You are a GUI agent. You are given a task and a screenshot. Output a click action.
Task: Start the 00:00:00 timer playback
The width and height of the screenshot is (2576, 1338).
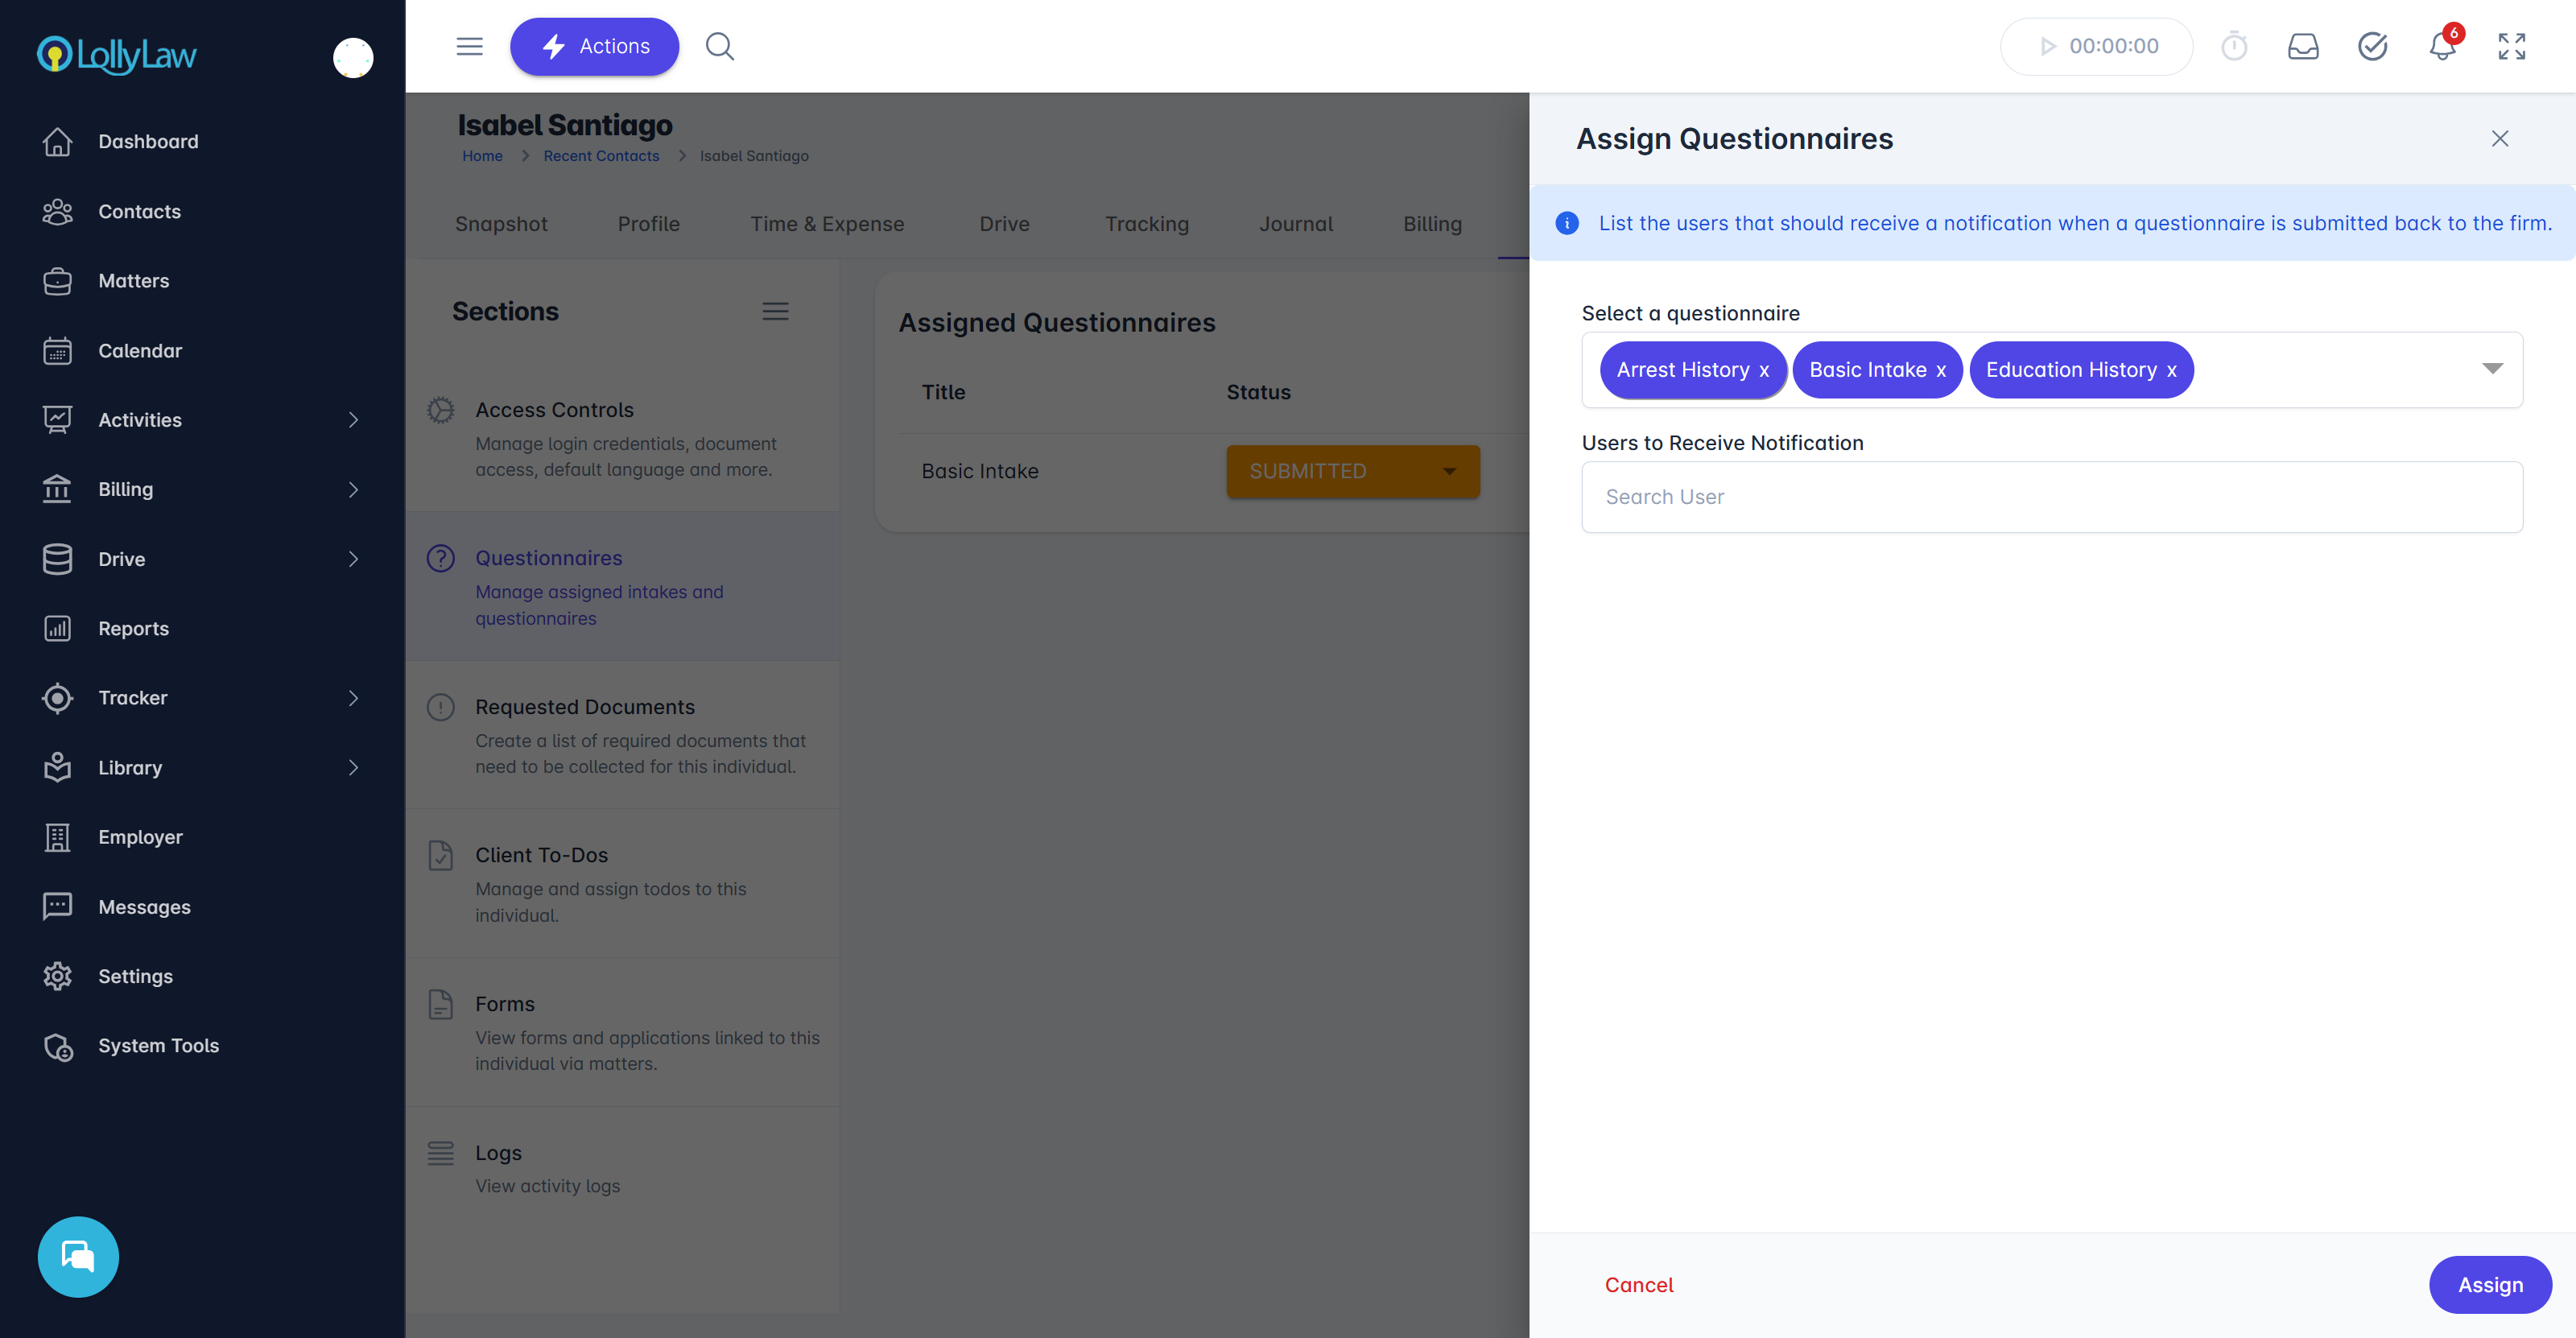click(x=2047, y=47)
